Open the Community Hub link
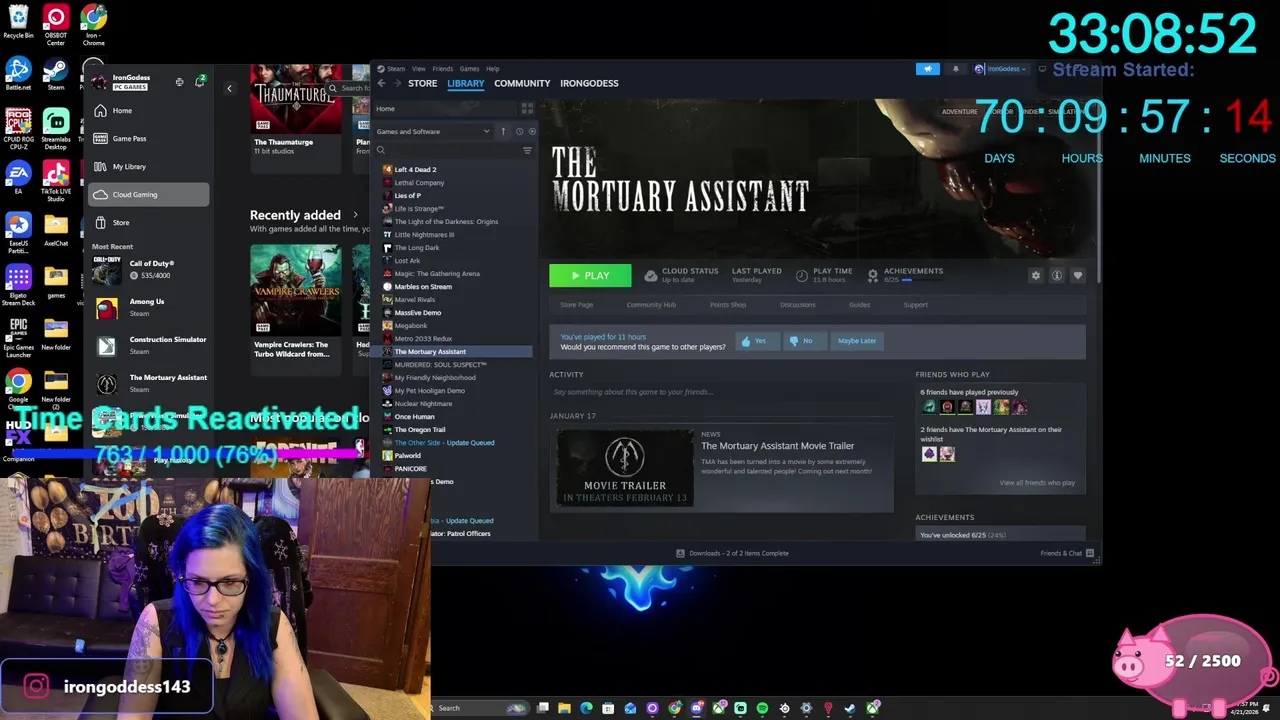 pos(651,305)
